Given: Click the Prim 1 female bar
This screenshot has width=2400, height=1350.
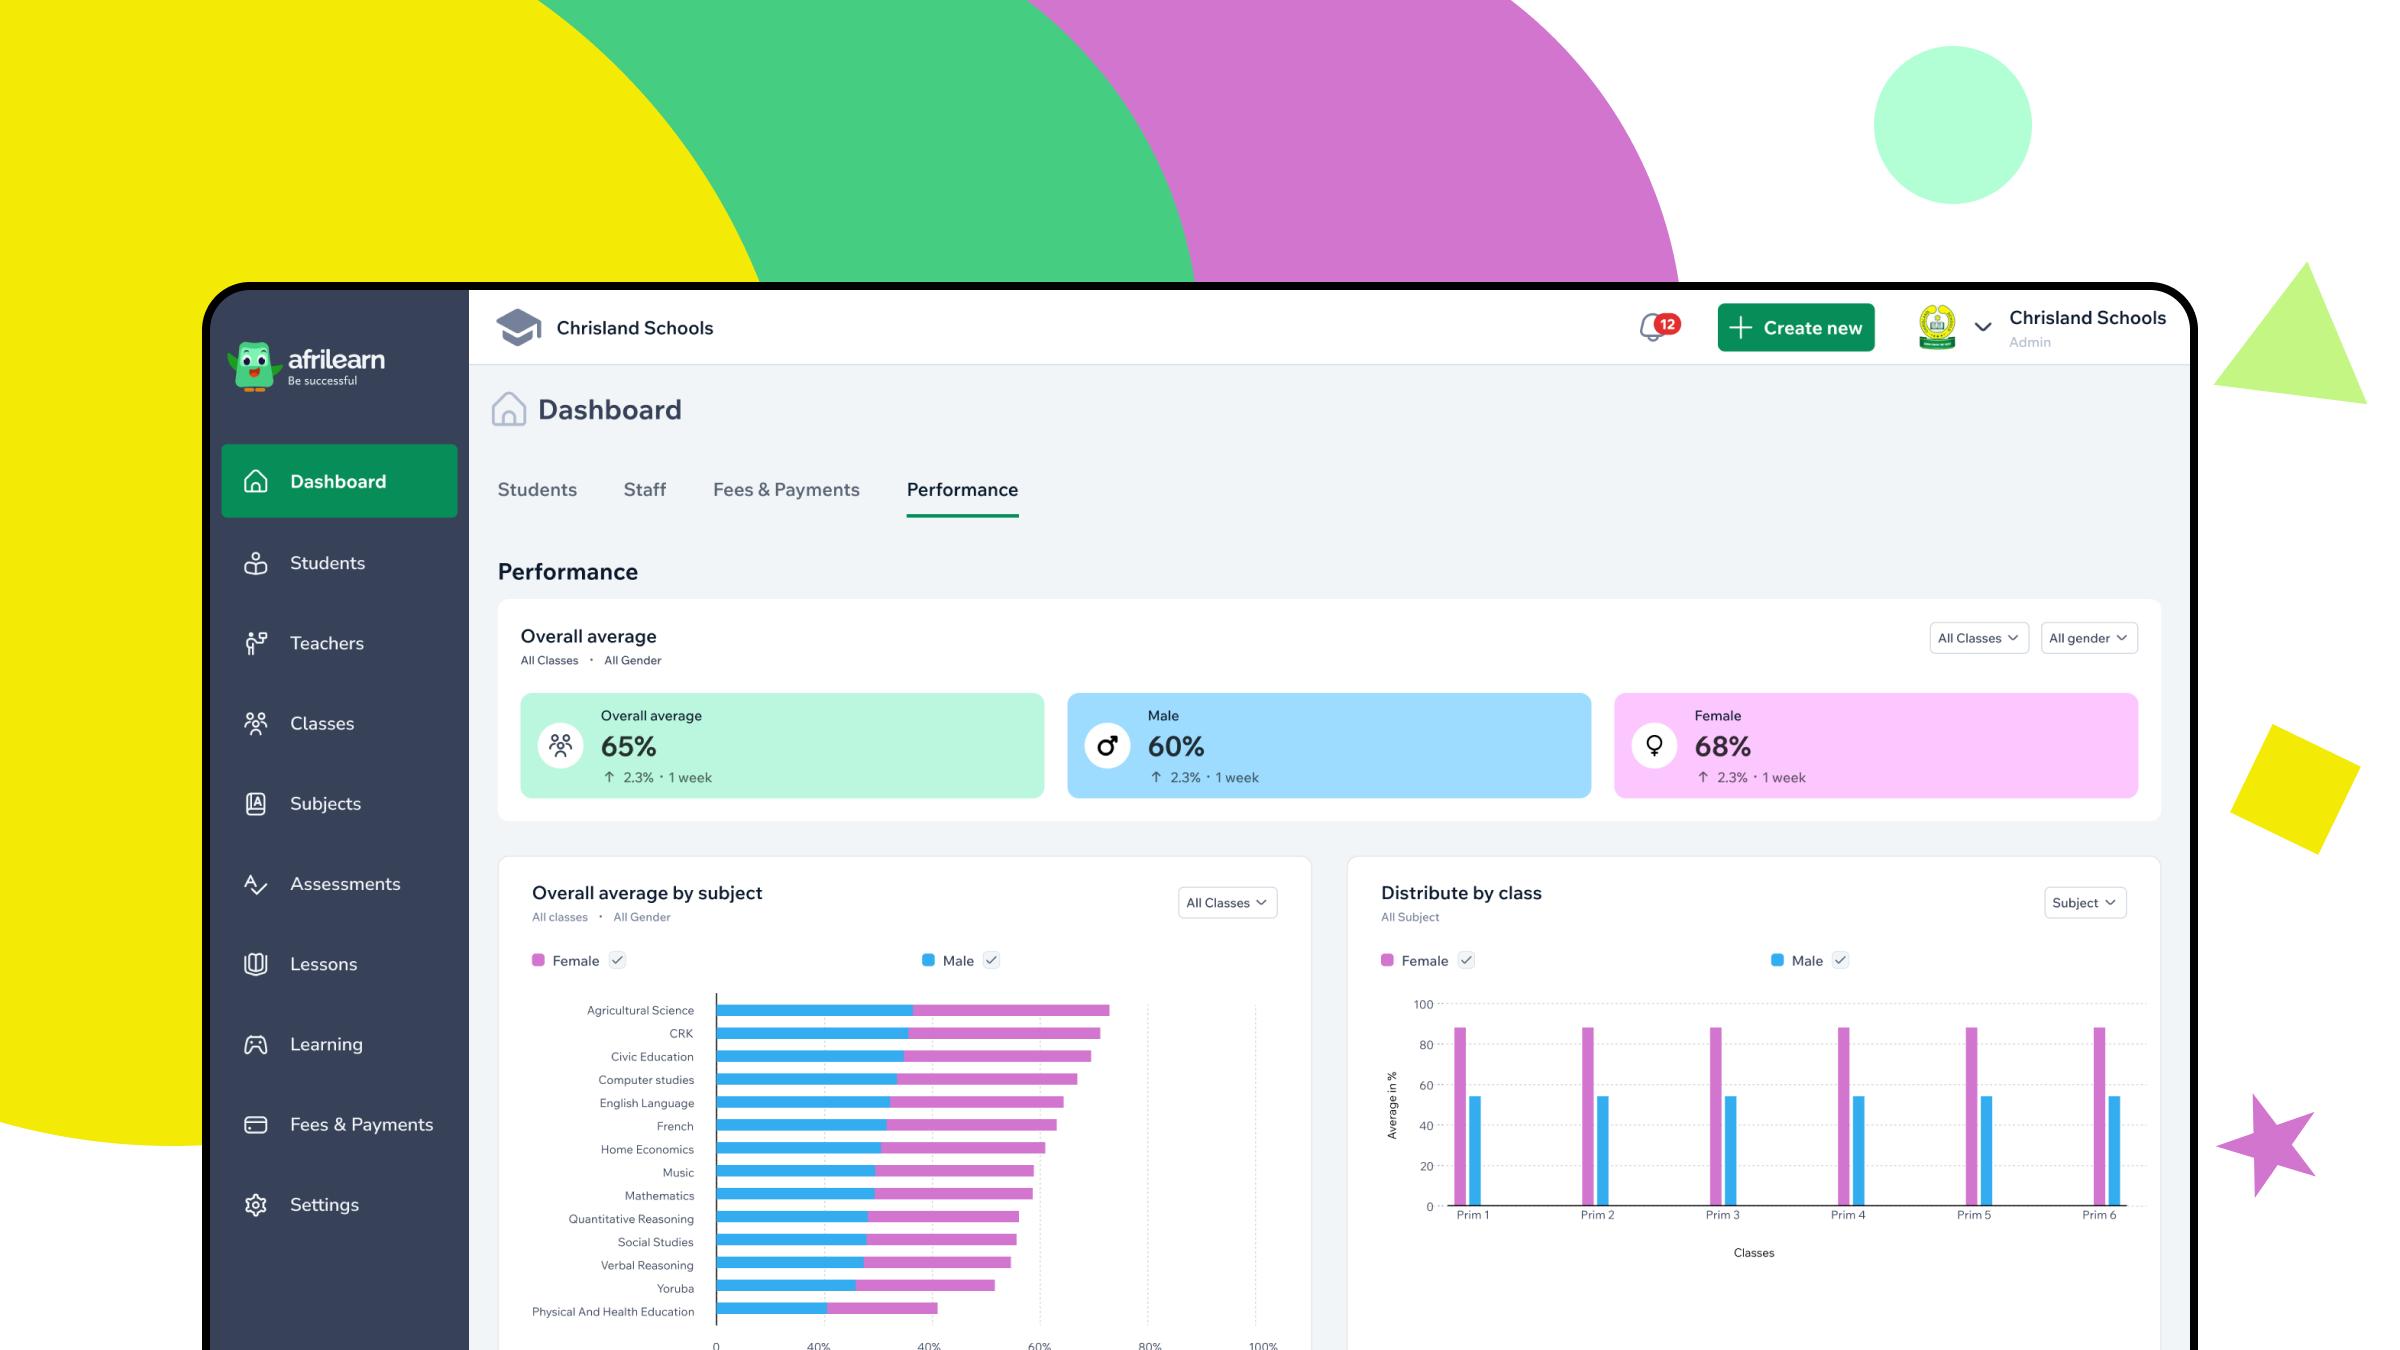Looking at the screenshot, I should (1460, 1116).
